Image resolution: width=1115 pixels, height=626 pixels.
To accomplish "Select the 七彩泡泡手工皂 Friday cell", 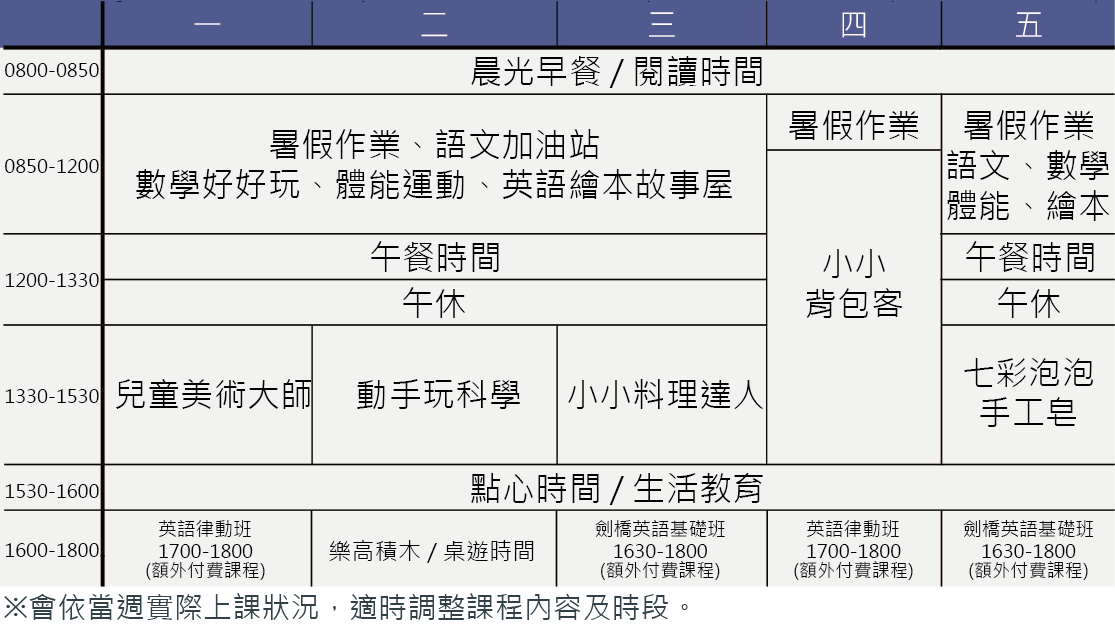I will [1028, 393].
